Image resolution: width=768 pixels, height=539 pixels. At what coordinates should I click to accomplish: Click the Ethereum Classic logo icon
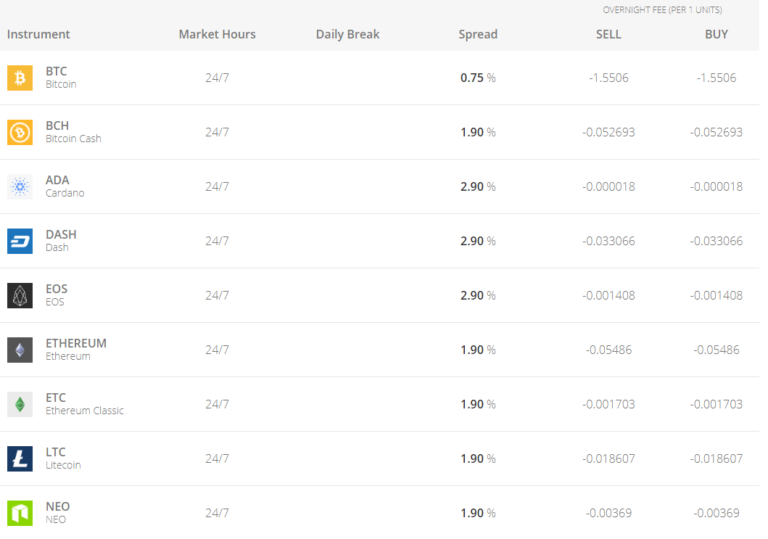pos(20,404)
